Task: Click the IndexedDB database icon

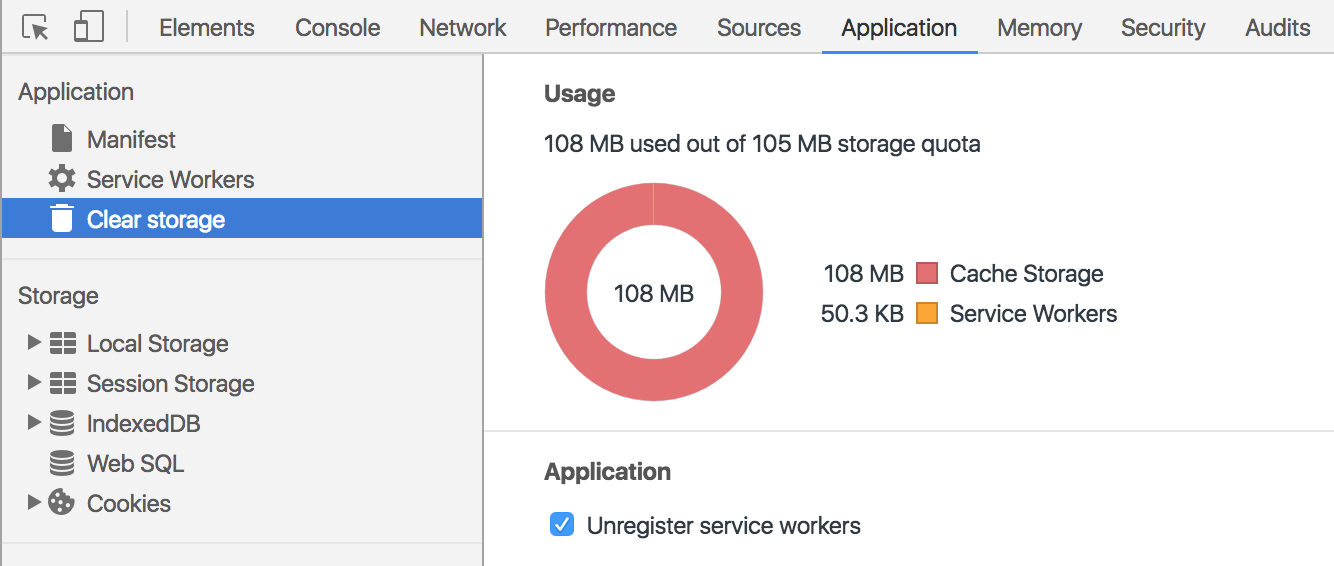Action: [x=62, y=423]
